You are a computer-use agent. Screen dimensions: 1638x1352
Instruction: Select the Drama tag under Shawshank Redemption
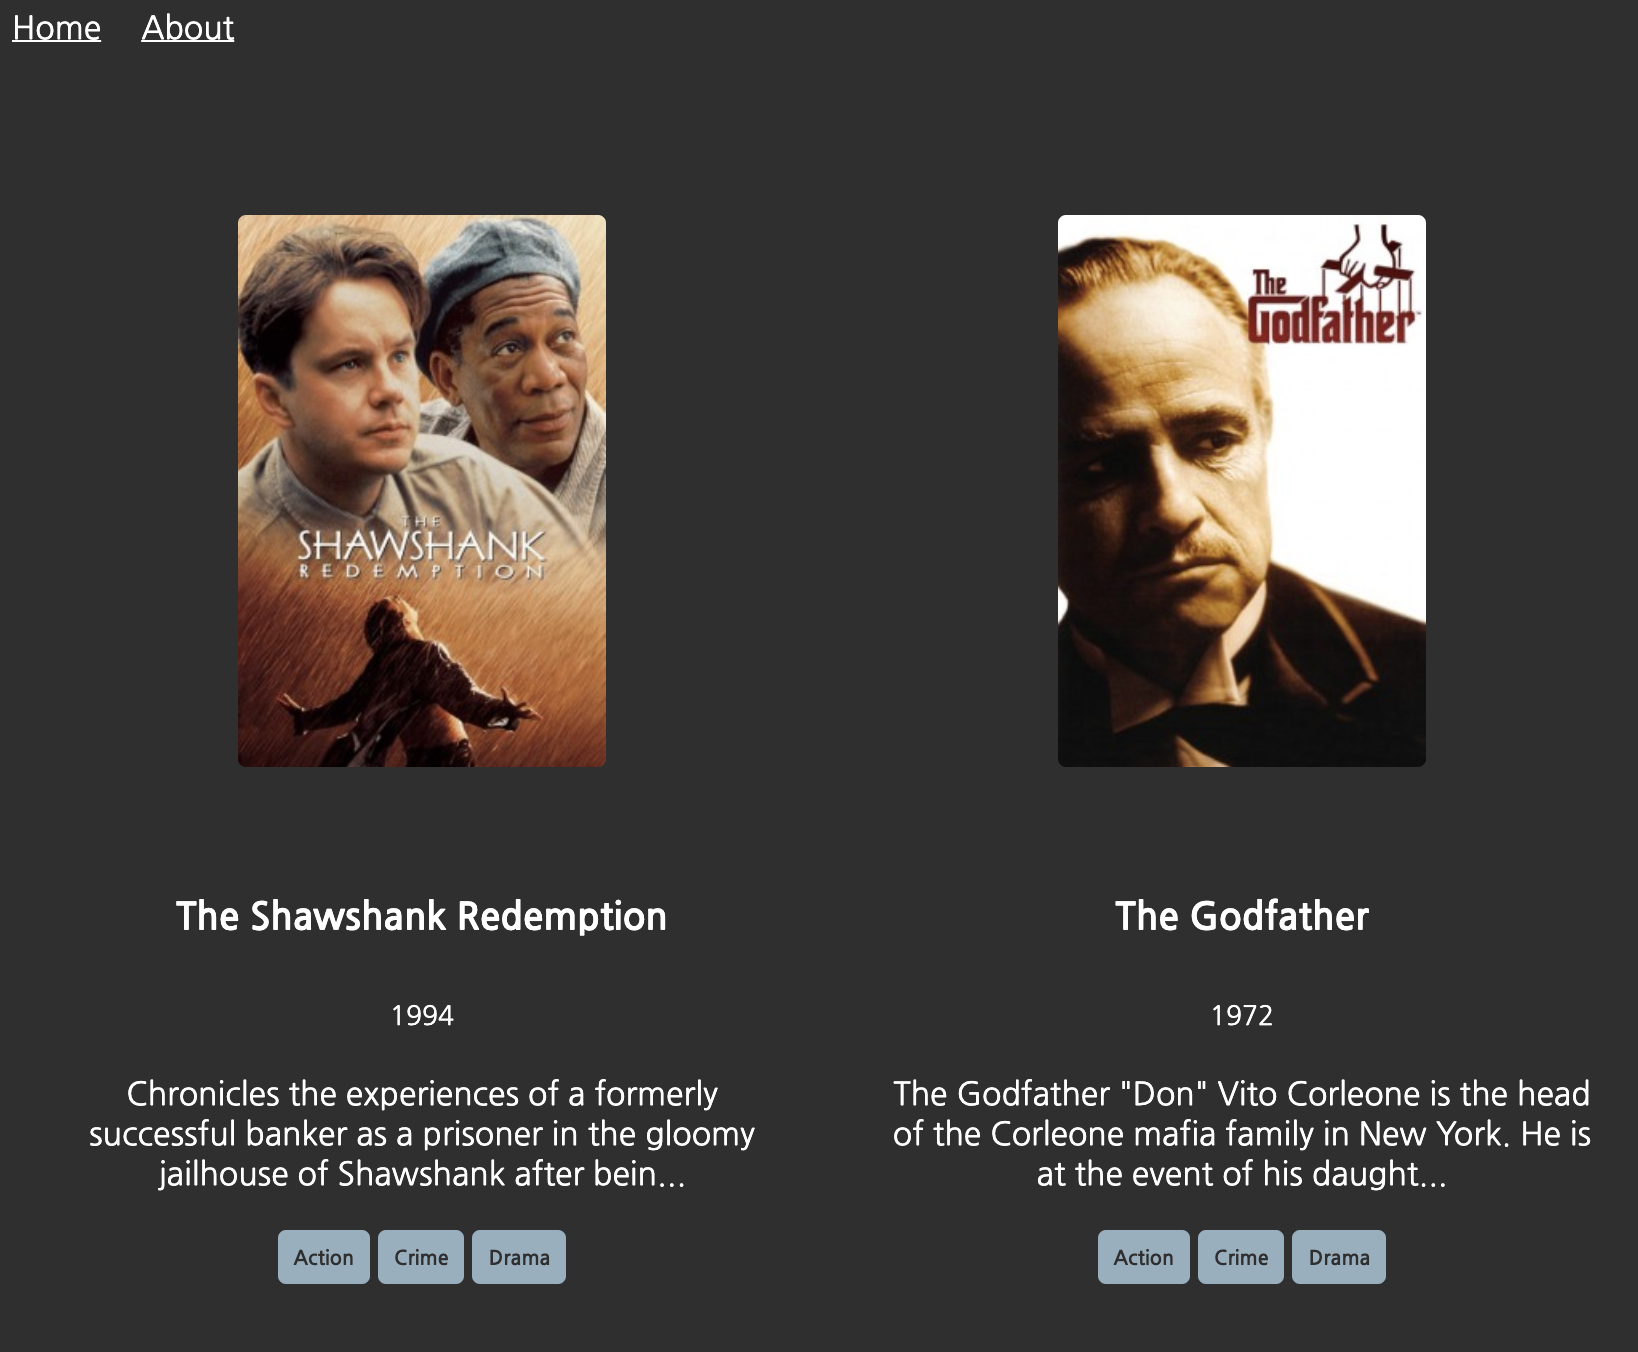[519, 1257]
